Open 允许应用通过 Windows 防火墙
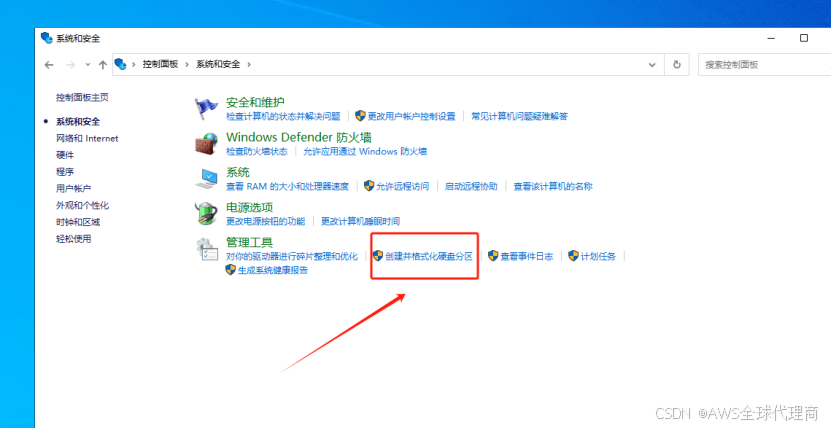Image resolution: width=831 pixels, height=429 pixels. (365, 152)
